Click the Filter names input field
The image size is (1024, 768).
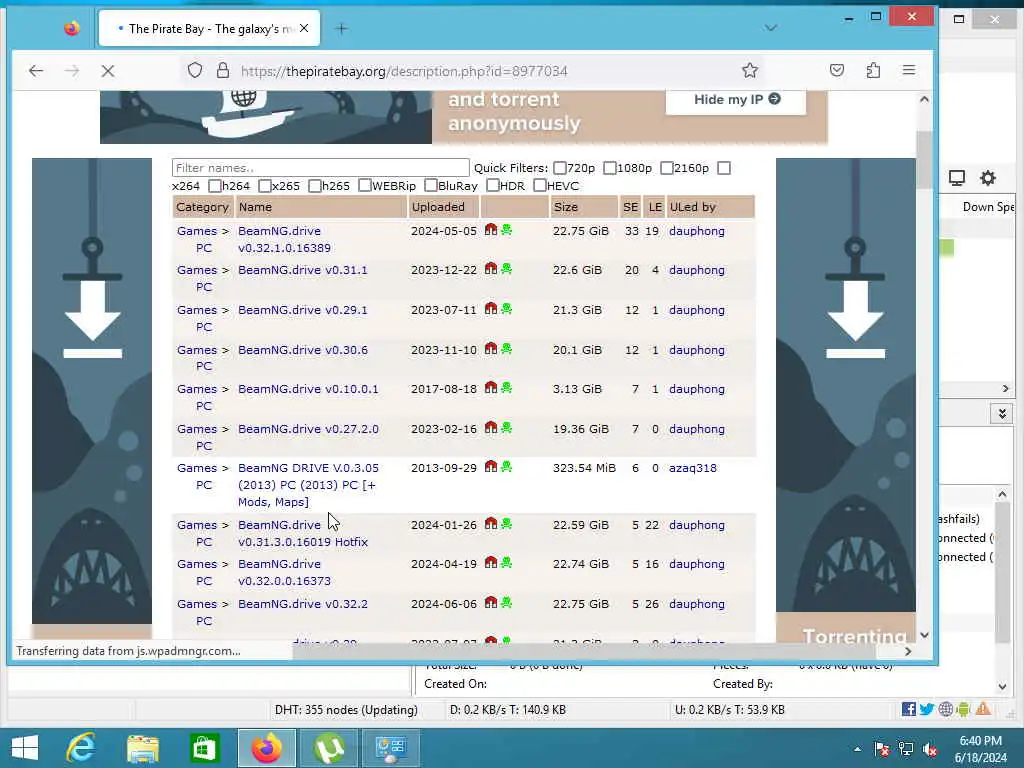(320, 168)
